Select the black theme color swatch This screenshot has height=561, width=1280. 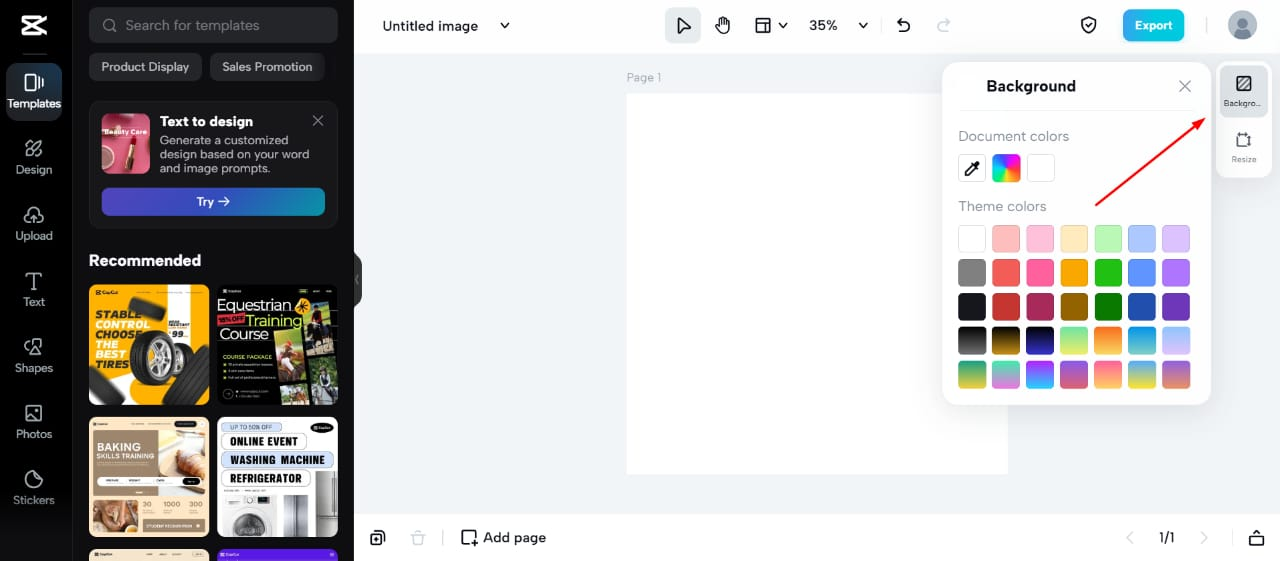tap(972, 307)
